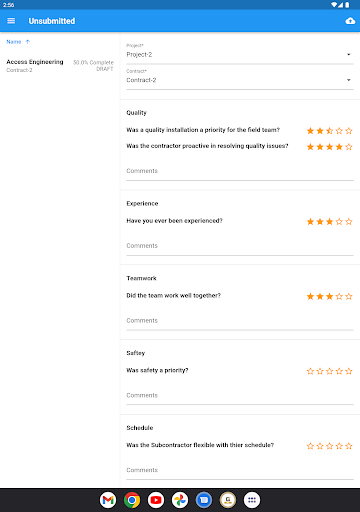
Task: Rate schedule flexibility one star
Action: 310,446
